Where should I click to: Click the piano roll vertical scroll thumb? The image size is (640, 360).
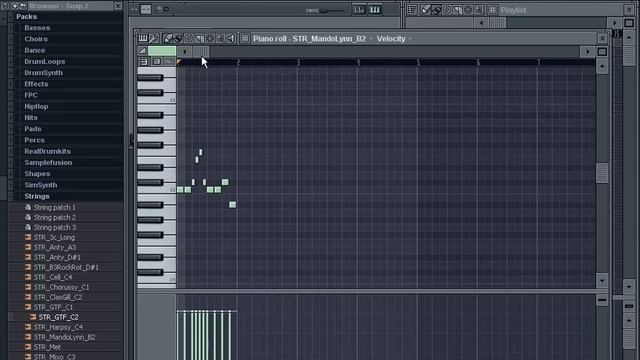[x=602, y=173]
